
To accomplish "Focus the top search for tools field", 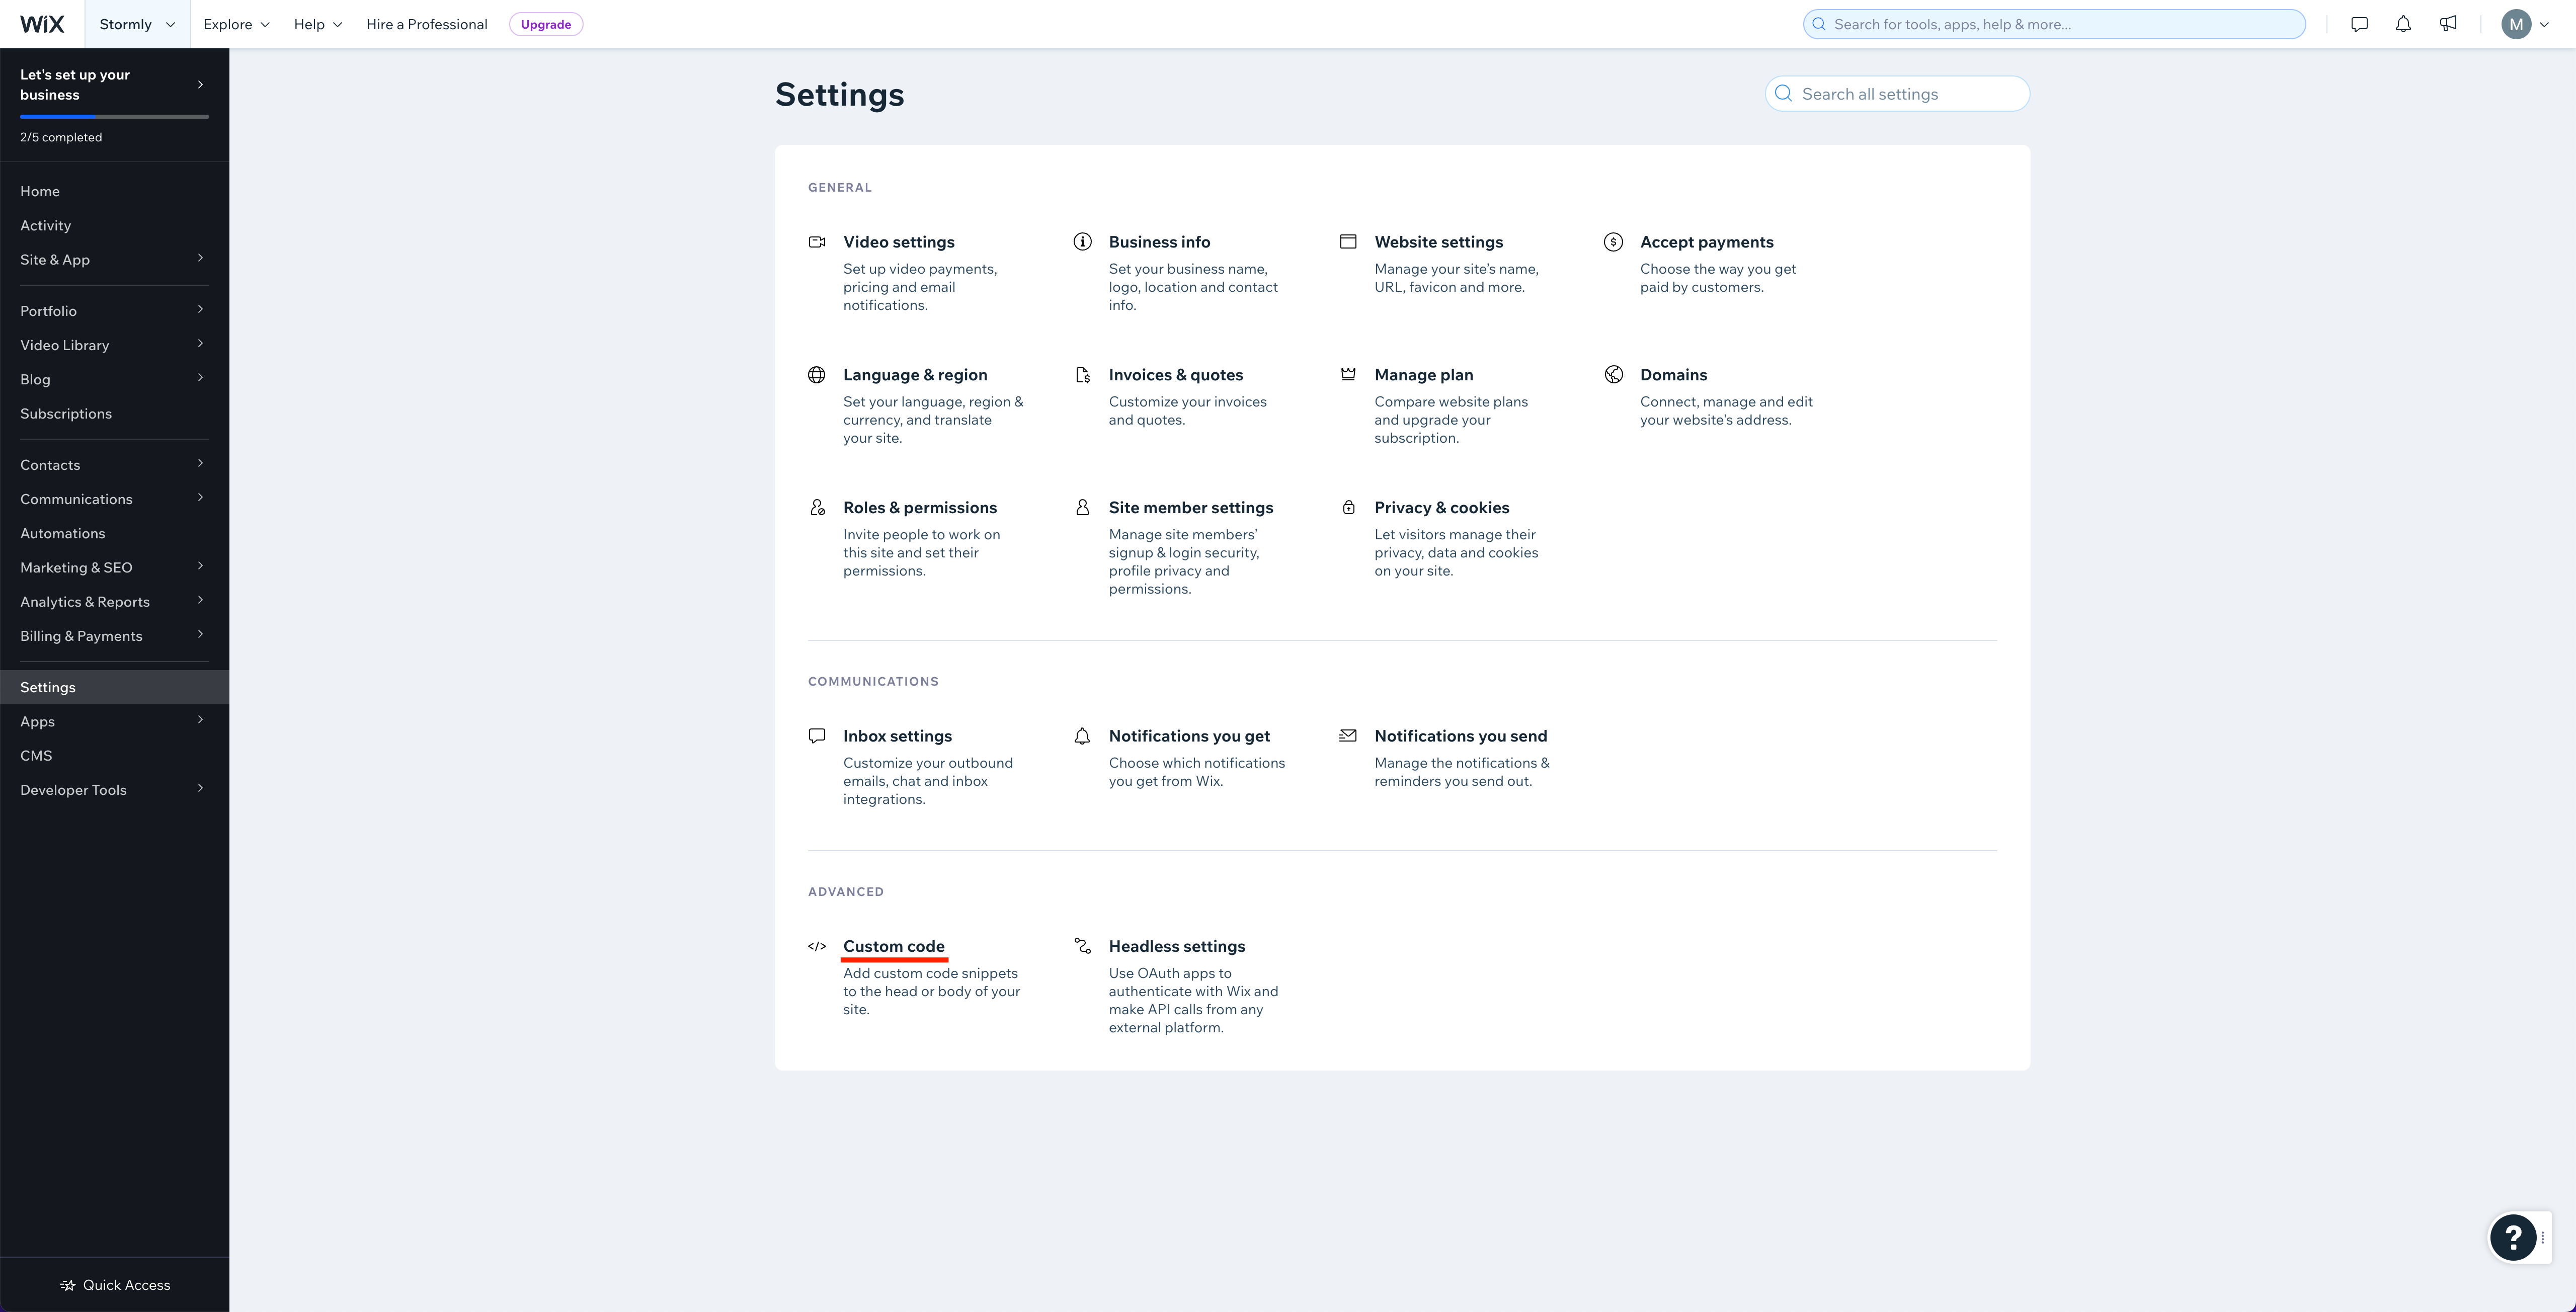I will pyautogui.click(x=2054, y=24).
